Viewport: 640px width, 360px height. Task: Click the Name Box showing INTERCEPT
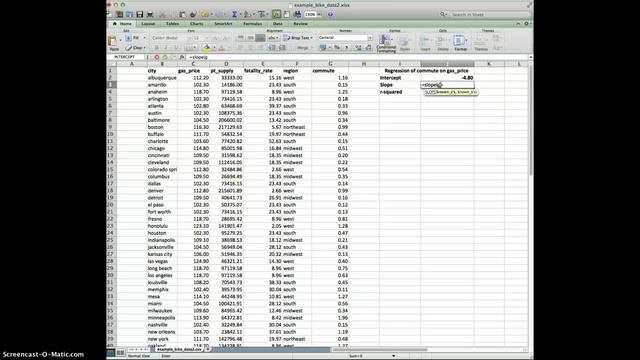126,57
